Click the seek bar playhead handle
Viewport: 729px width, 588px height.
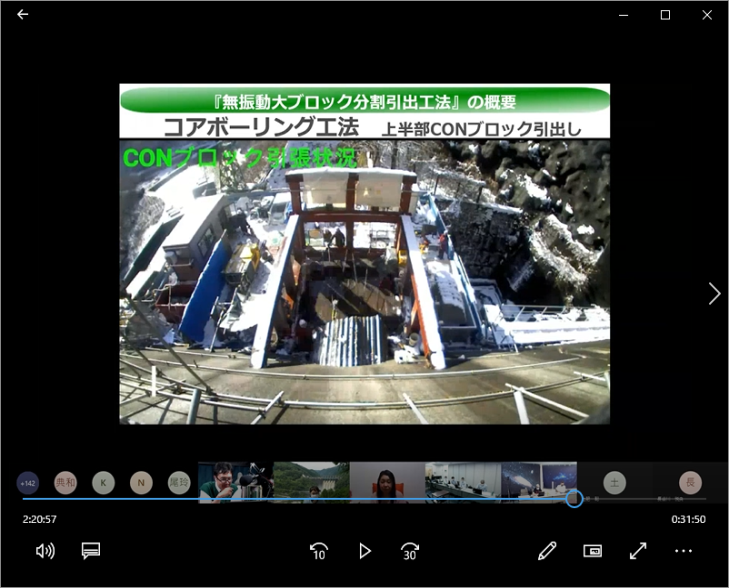tap(574, 498)
